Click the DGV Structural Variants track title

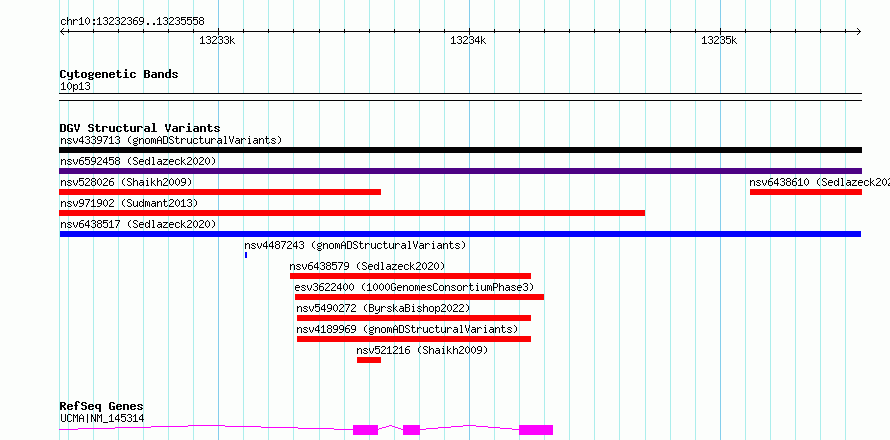click(140, 128)
